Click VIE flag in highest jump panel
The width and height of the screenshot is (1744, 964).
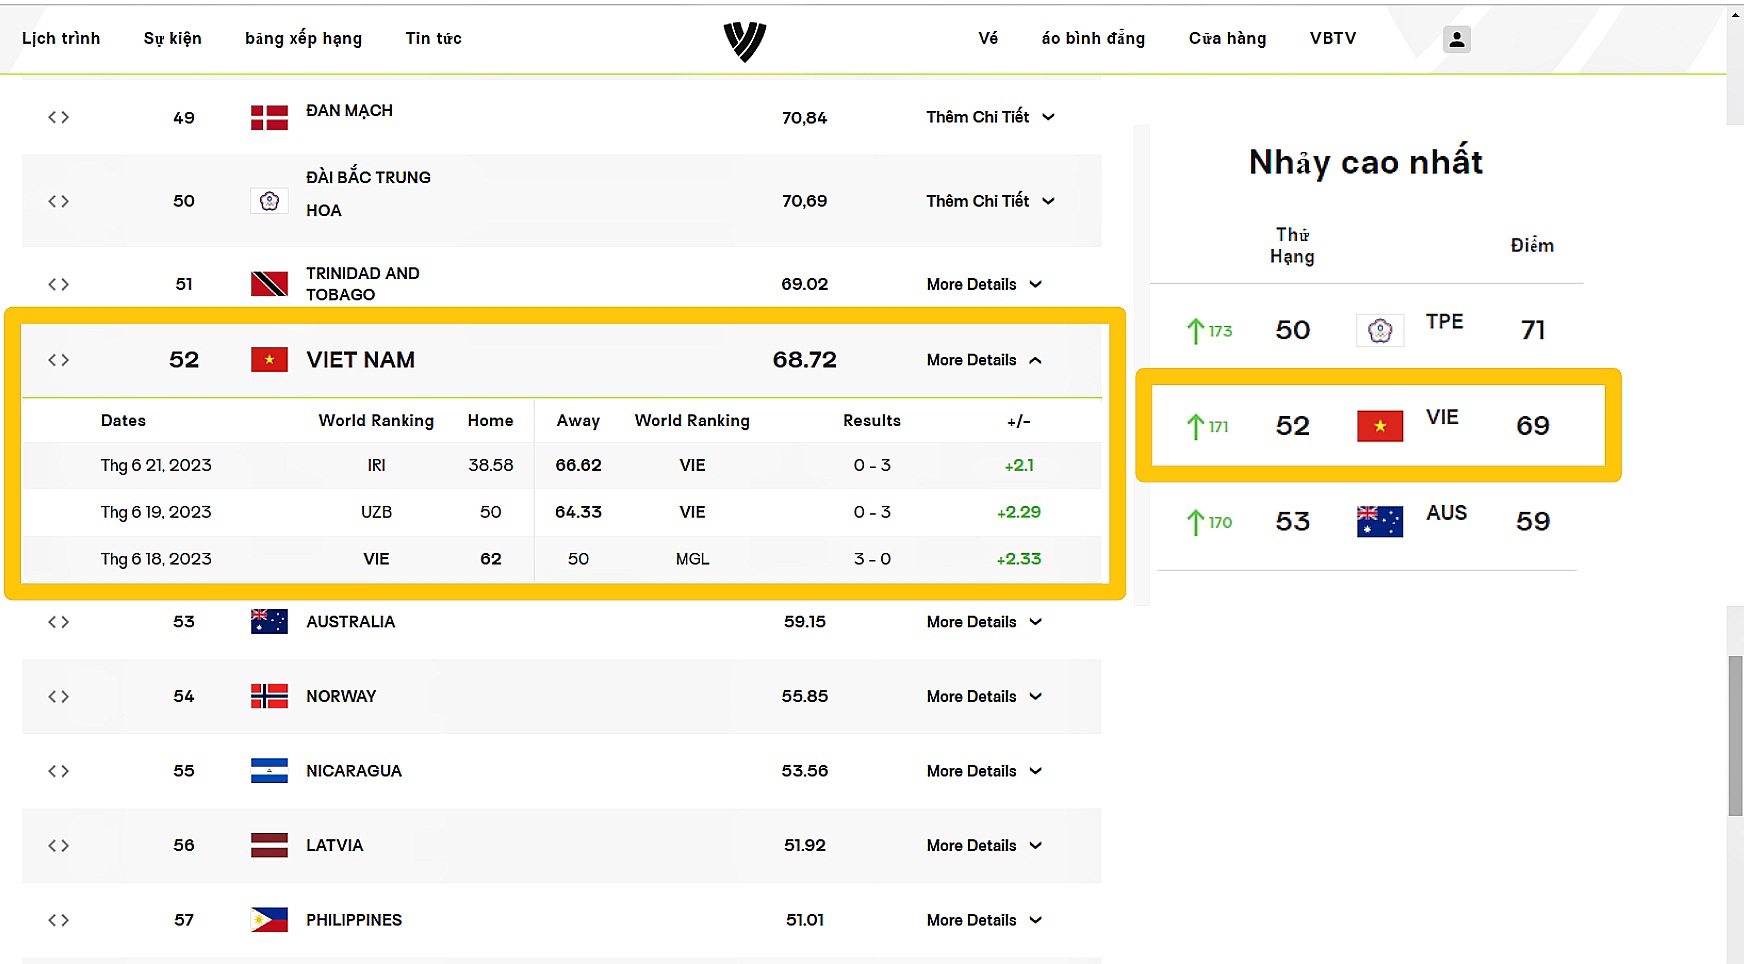1380,426
